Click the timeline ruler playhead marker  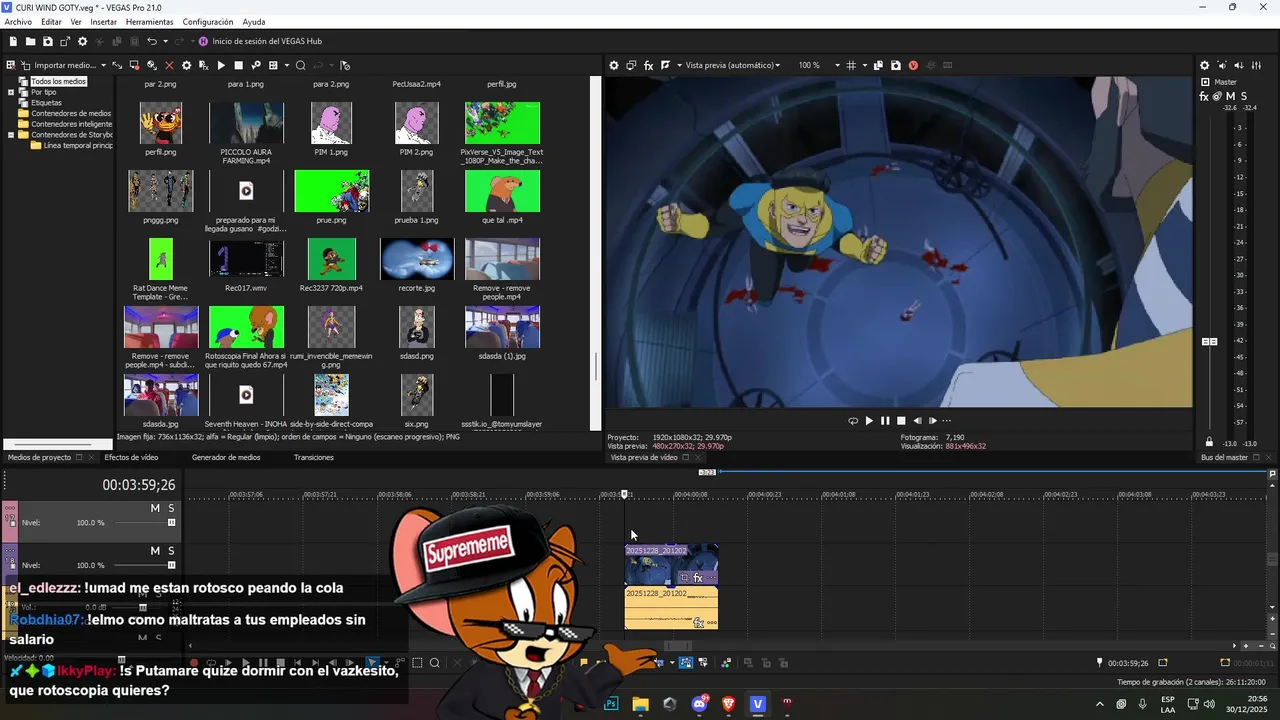625,494
